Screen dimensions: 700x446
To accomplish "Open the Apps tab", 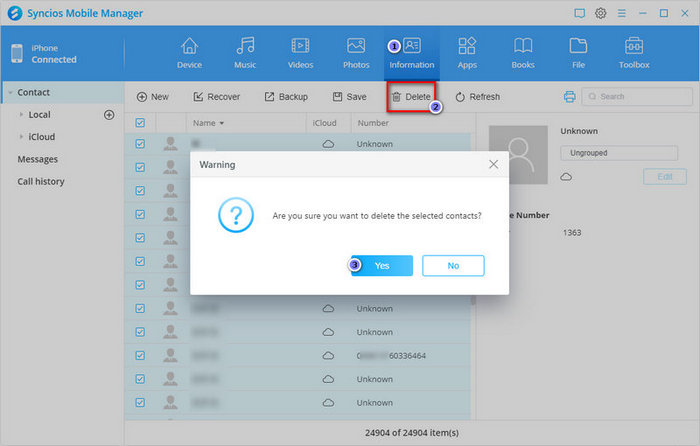I will click(467, 53).
